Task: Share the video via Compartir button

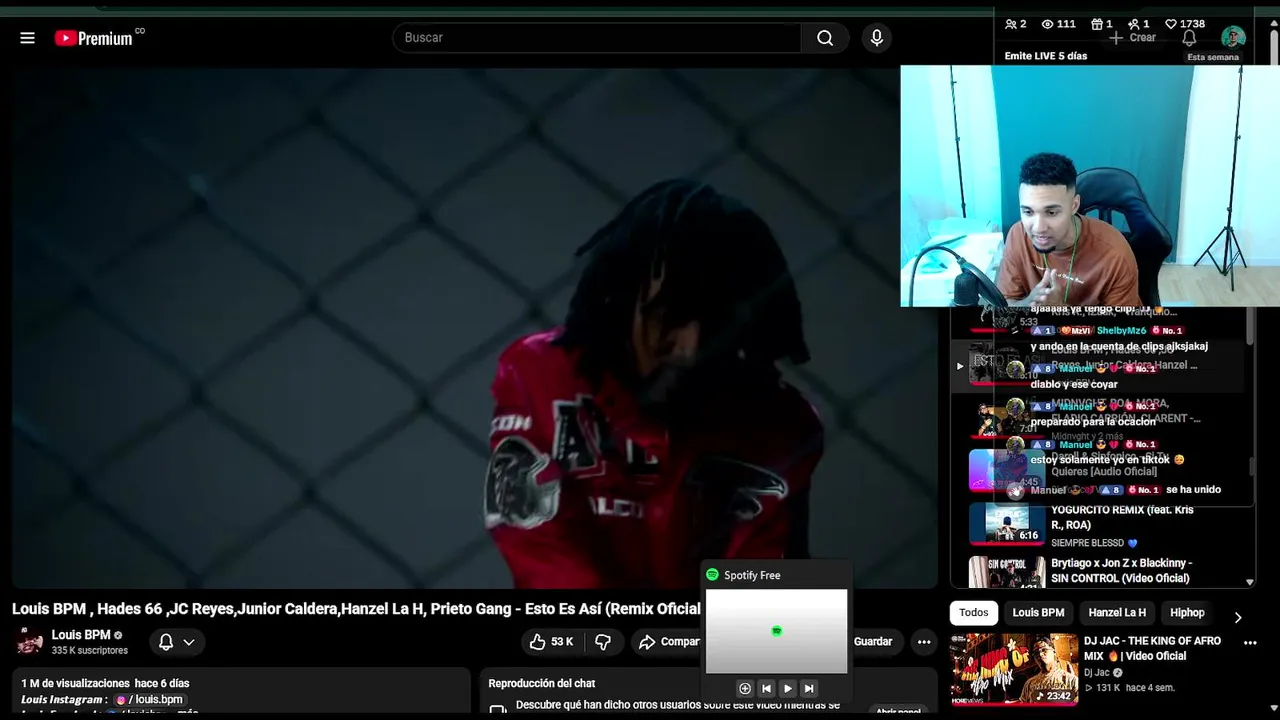Action: point(669,642)
